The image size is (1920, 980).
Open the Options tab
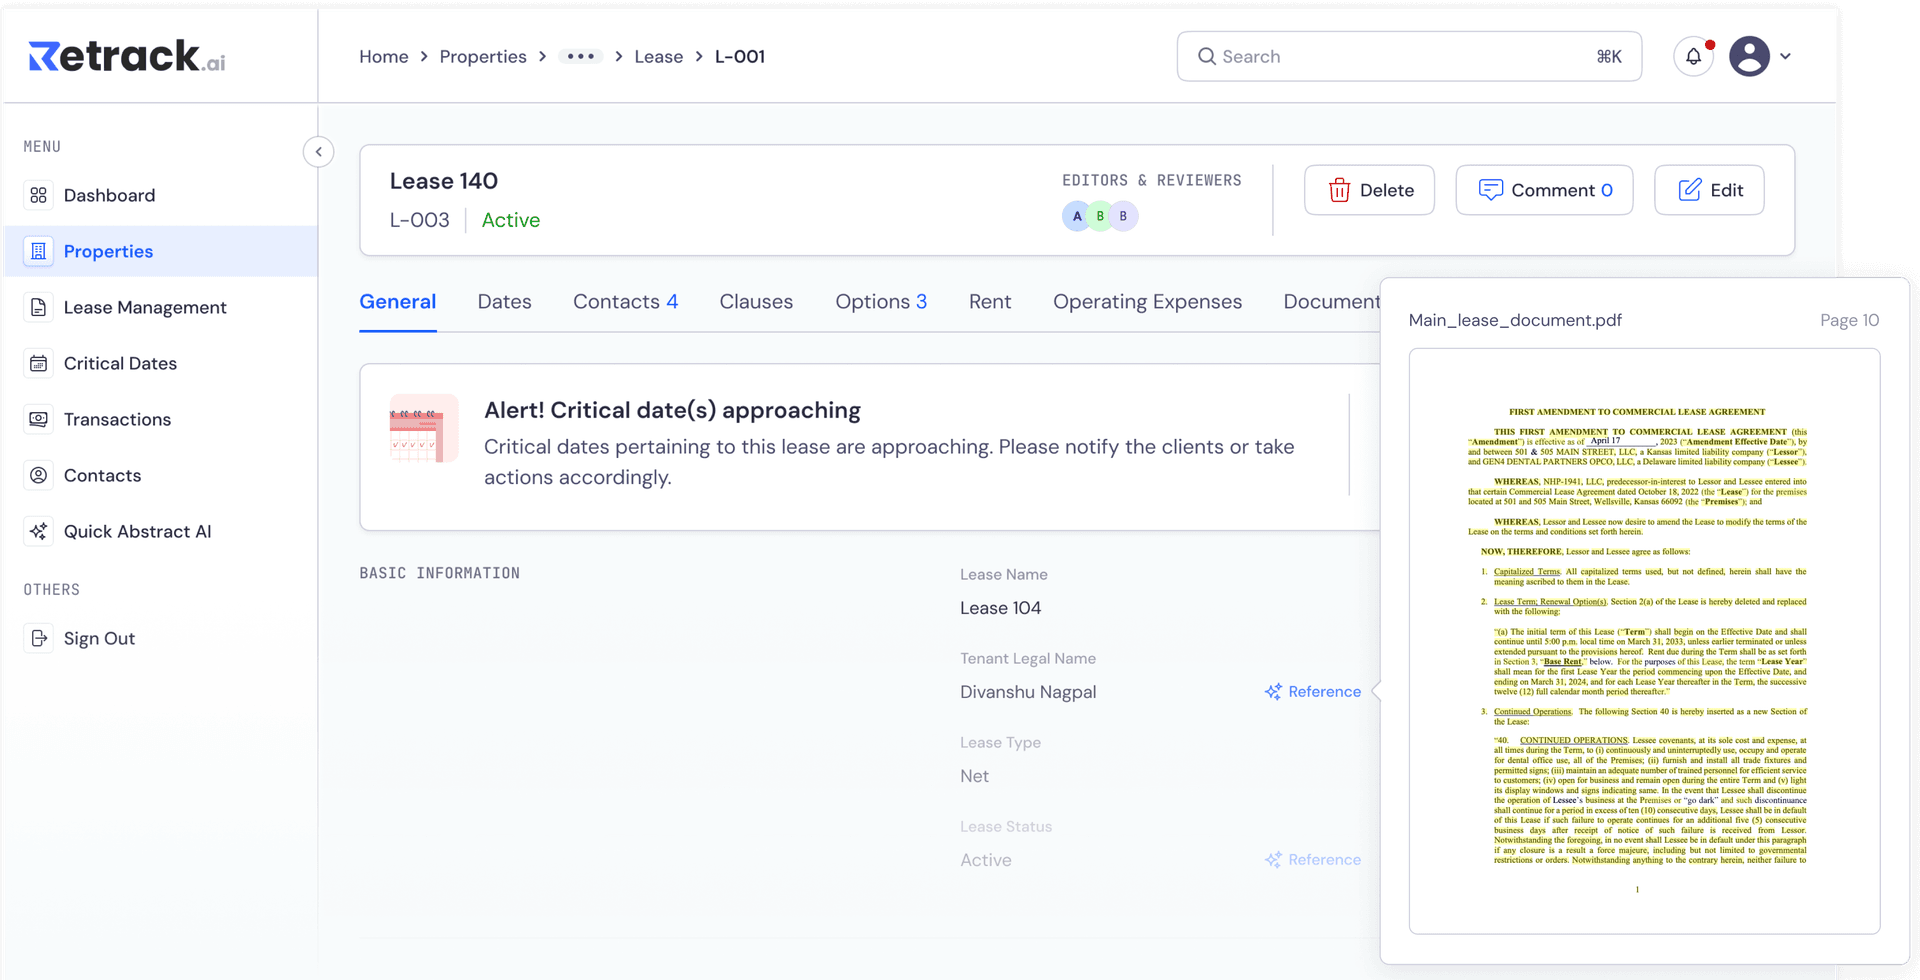(880, 302)
